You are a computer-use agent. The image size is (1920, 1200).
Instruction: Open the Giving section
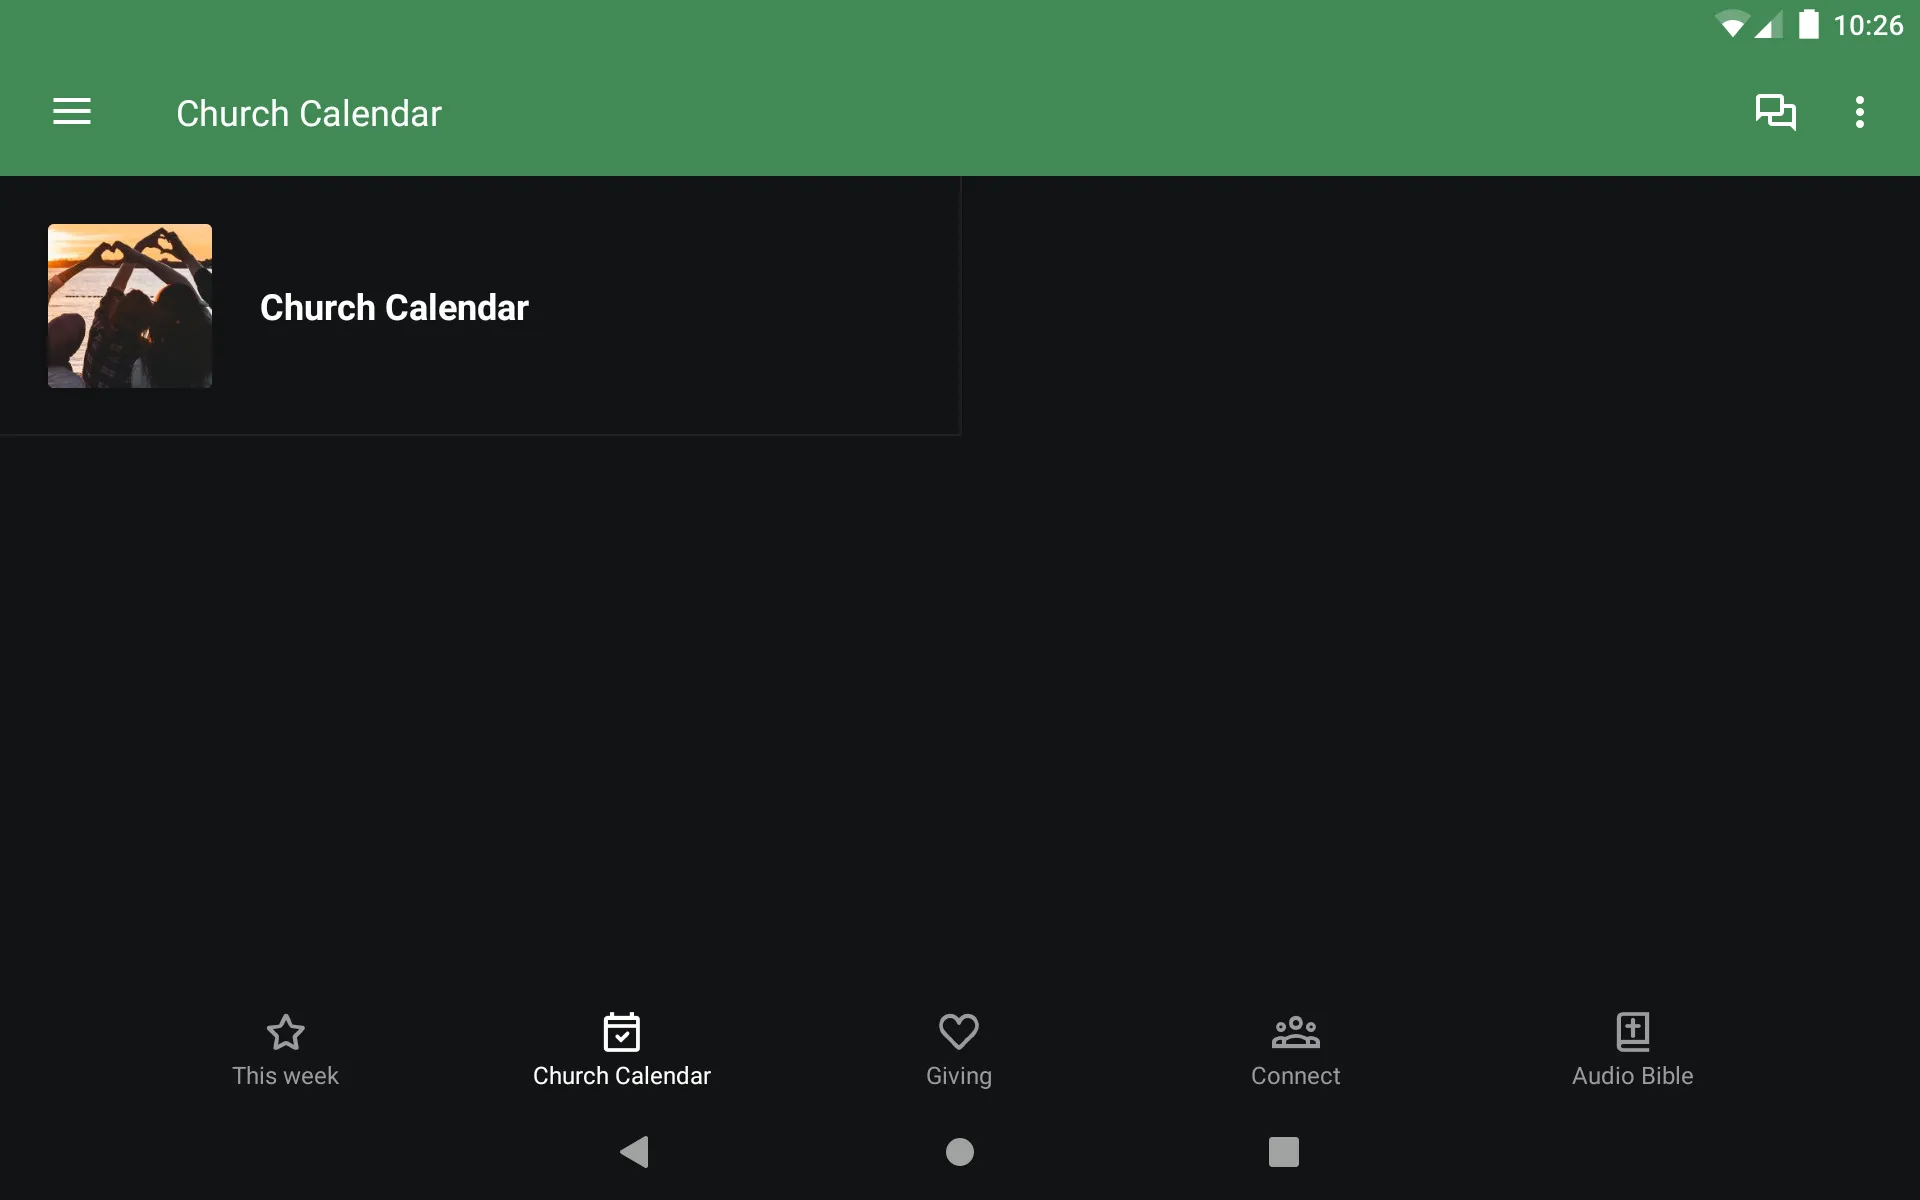pos(959,1049)
